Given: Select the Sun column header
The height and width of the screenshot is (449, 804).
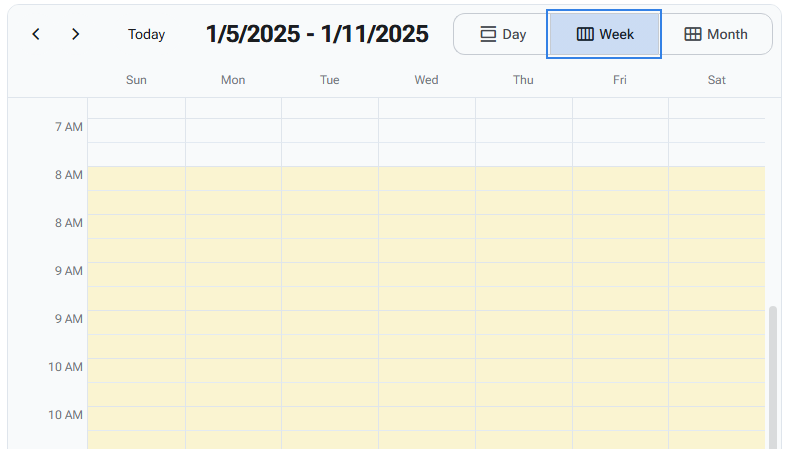Looking at the screenshot, I should click(x=136, y=80).
